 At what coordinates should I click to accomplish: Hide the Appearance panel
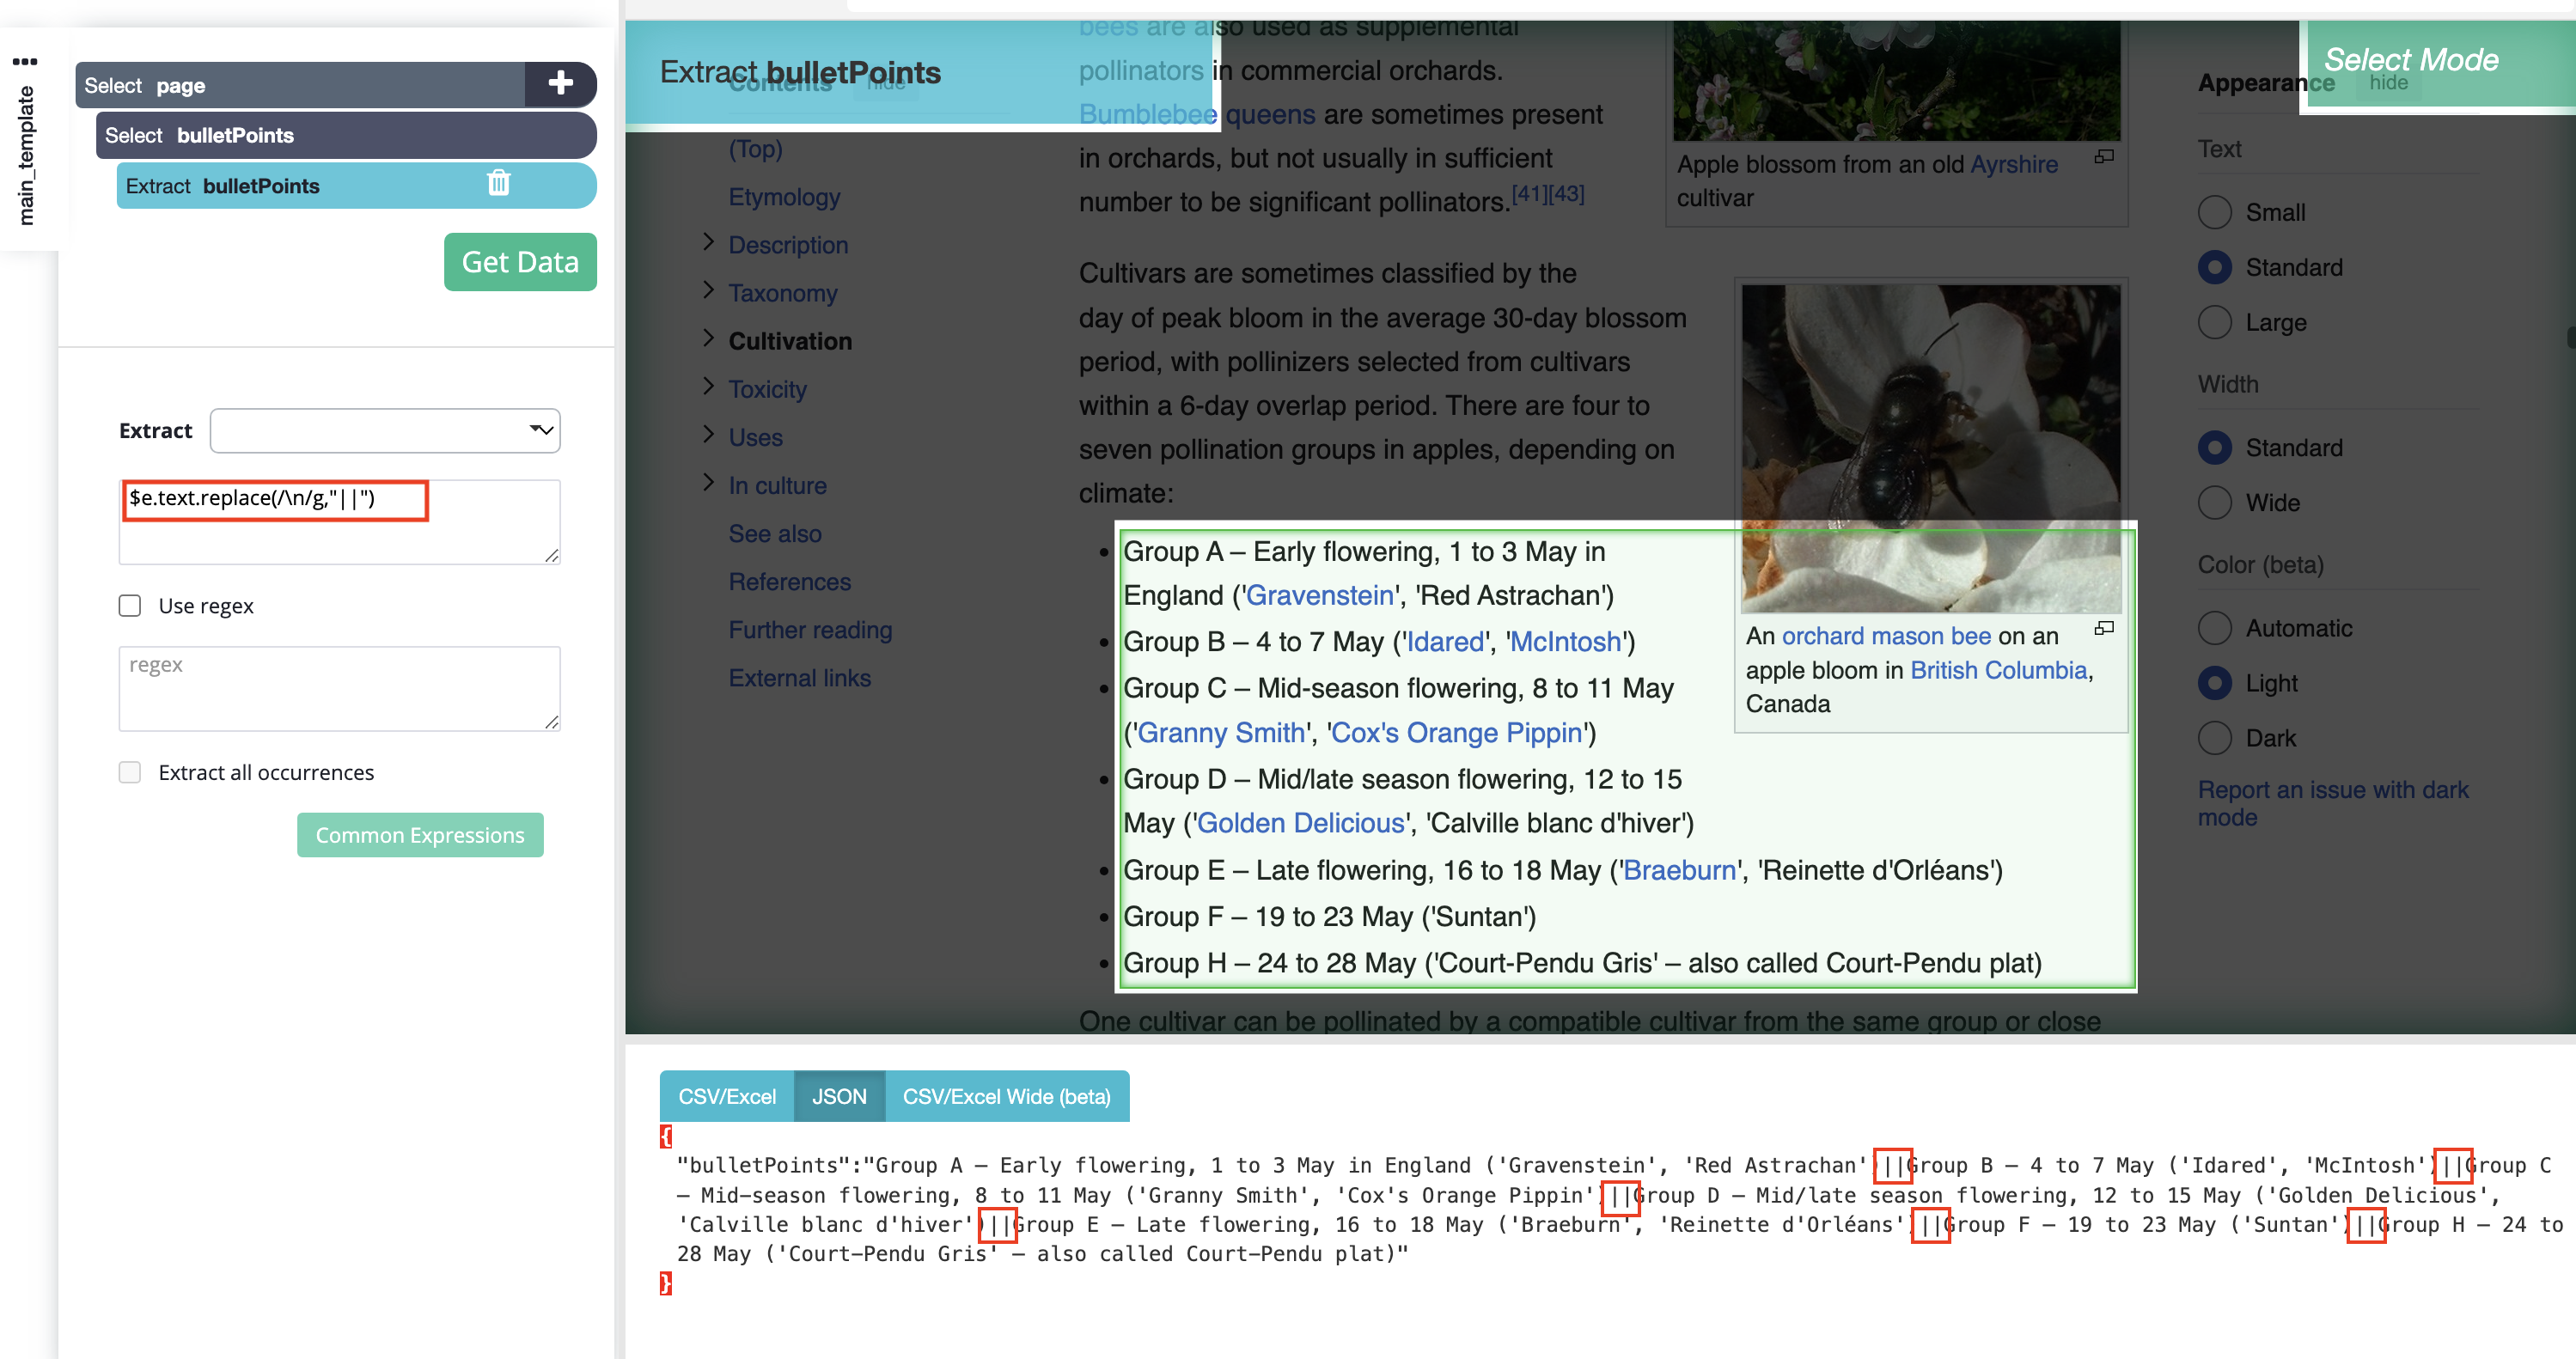coord(2388,83)
